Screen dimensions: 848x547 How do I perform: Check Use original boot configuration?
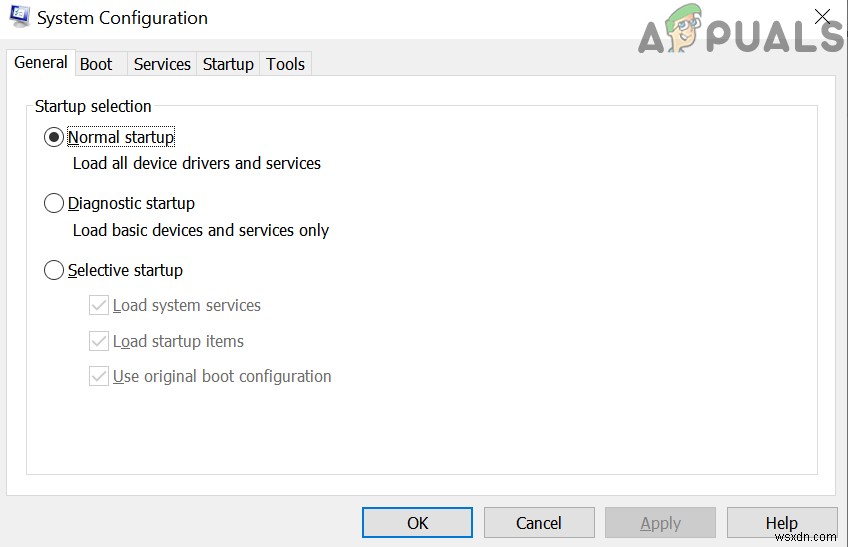(99, 376)
